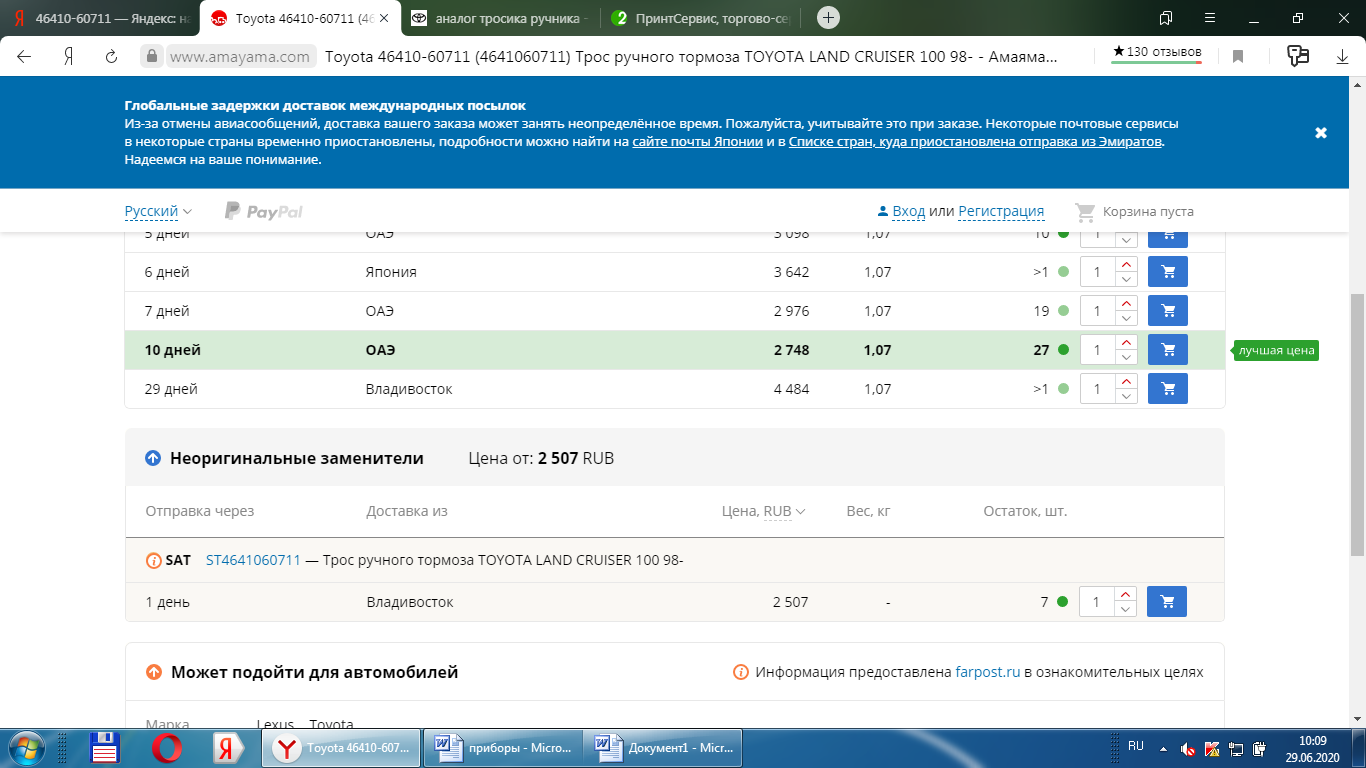Click the Yandex home Я button in toolbar
1366x768 pixels.
click(x=68, y=57)
